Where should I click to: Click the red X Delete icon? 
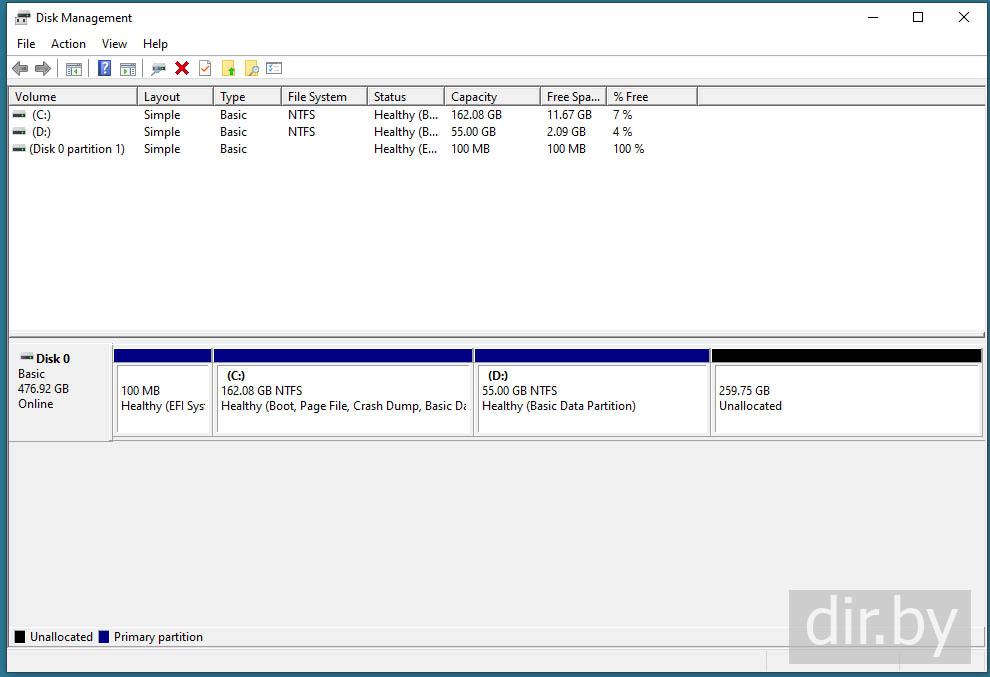tap(182, 68)
